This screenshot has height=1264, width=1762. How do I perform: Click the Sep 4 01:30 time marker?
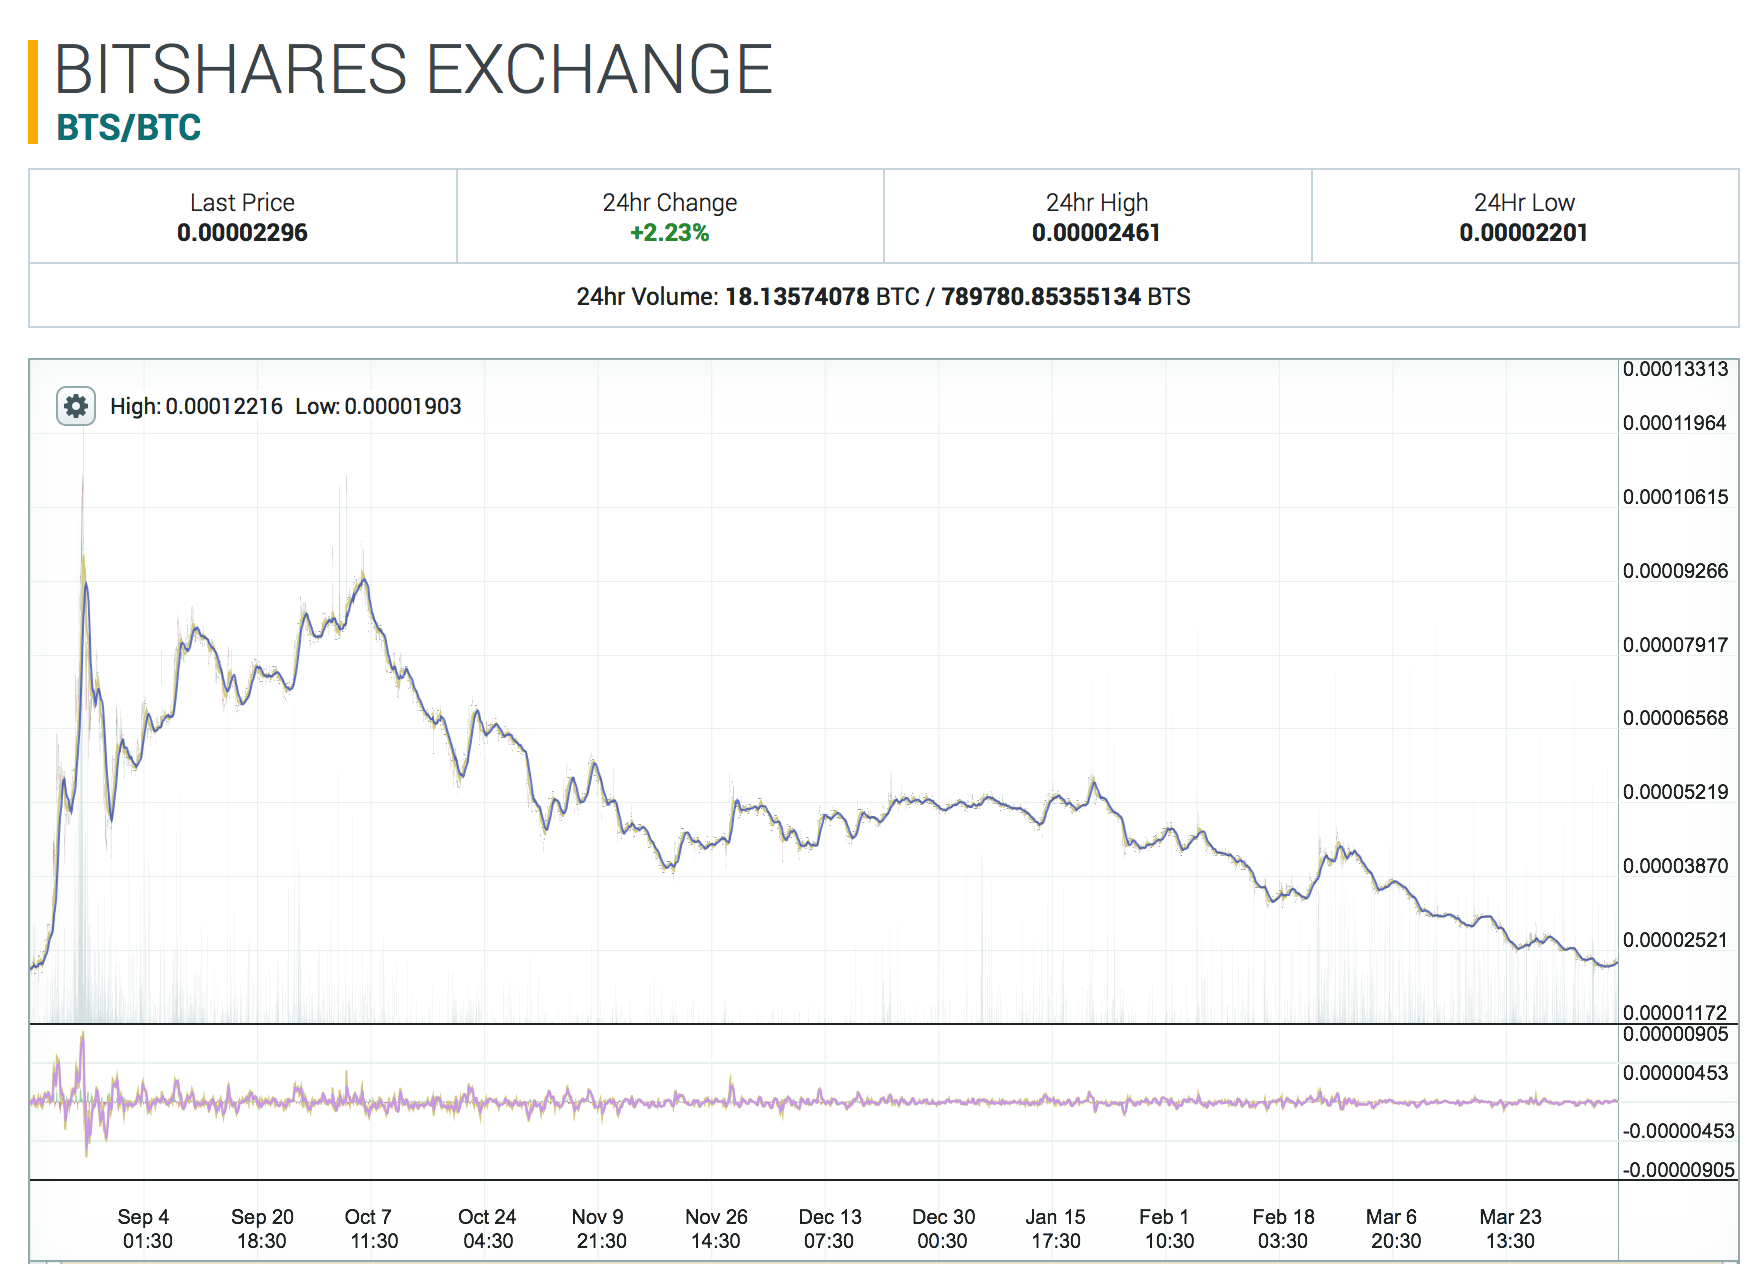147,1229
